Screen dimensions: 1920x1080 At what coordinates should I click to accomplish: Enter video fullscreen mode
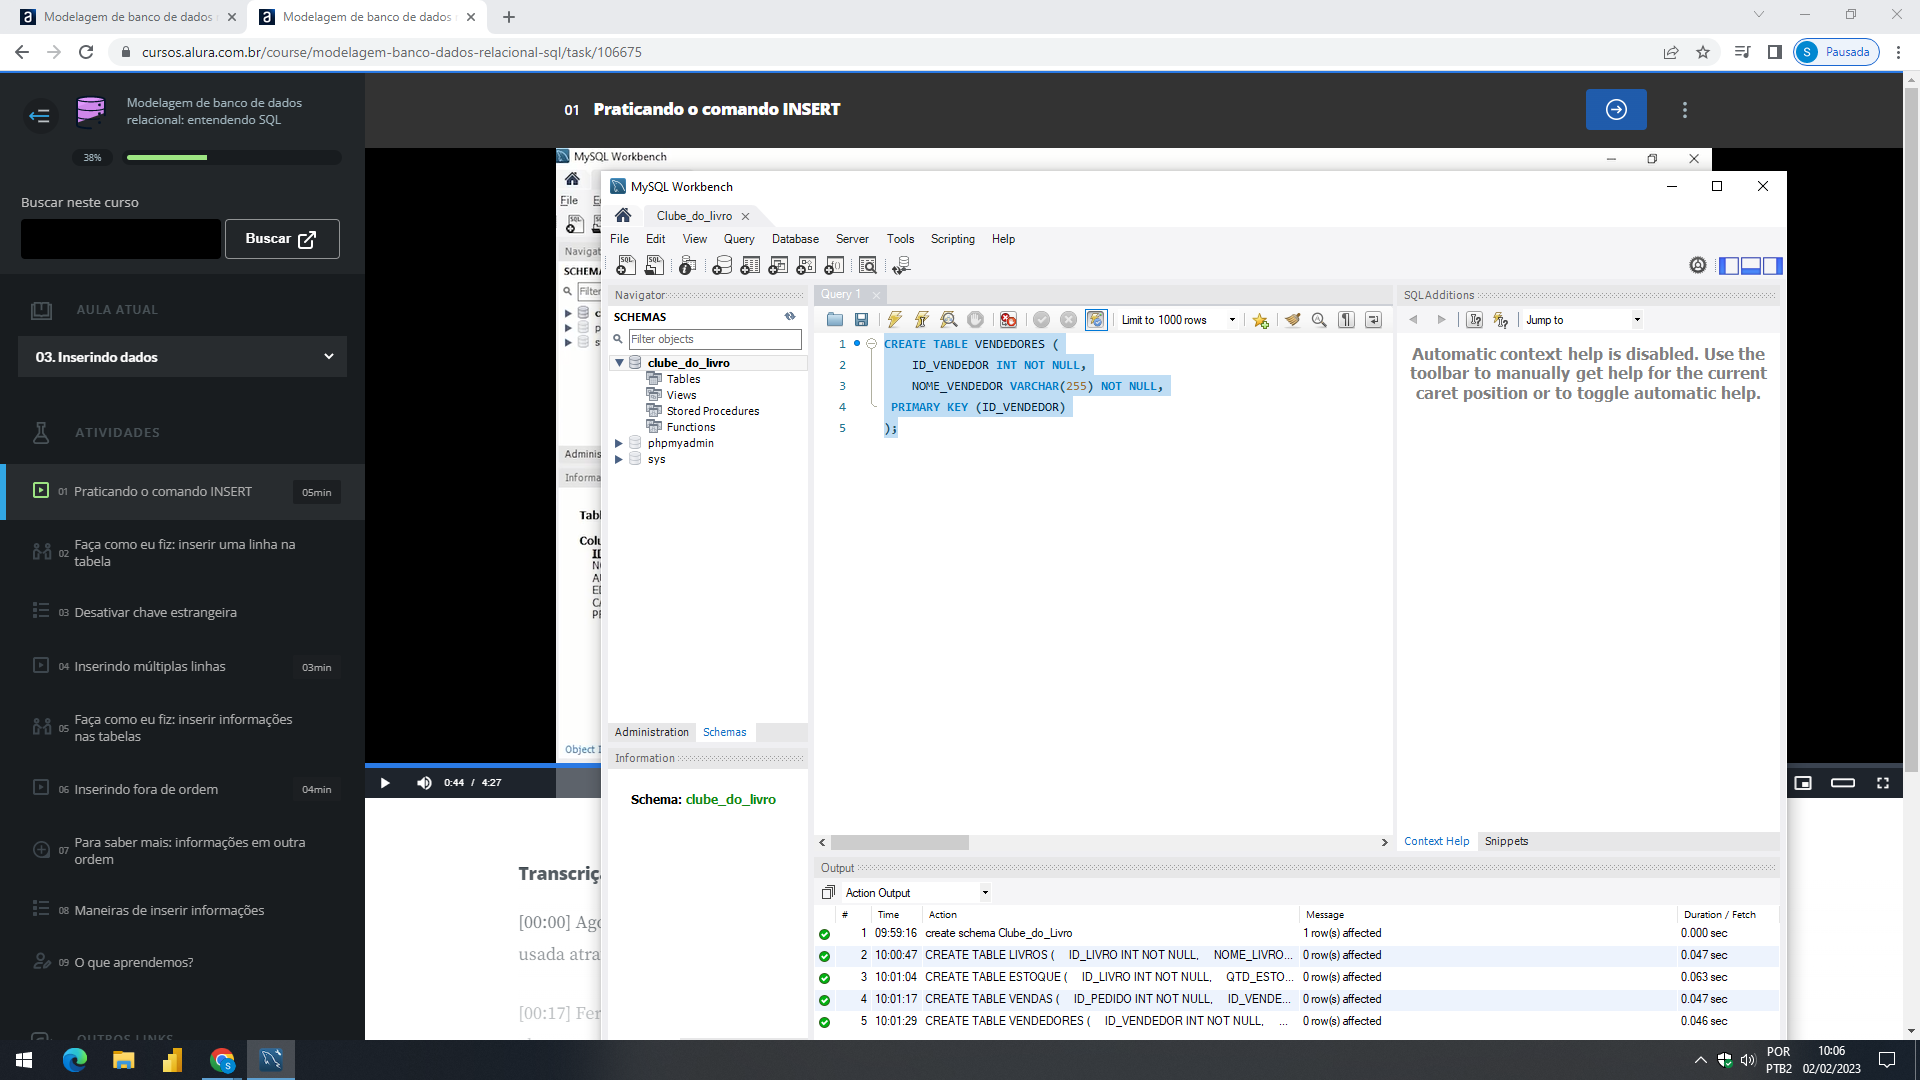[1882, 783]
